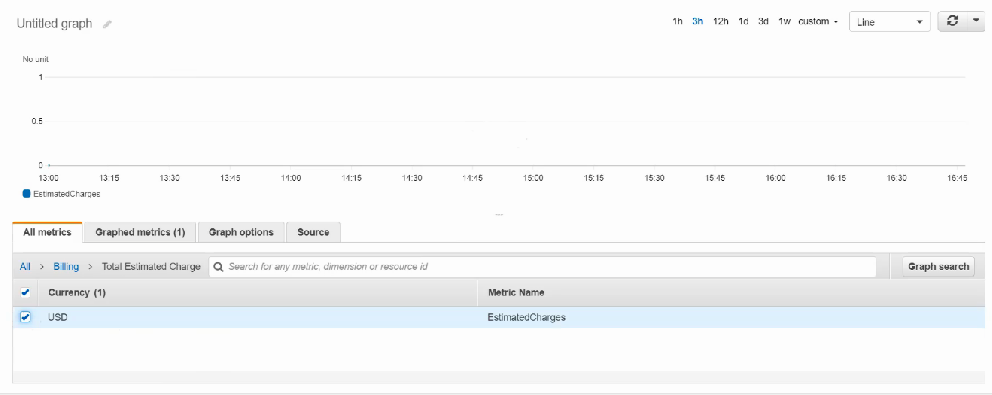Navigate to All in breadcrumb
Viewport: 992px width, 395px height.
coord(25,266)
